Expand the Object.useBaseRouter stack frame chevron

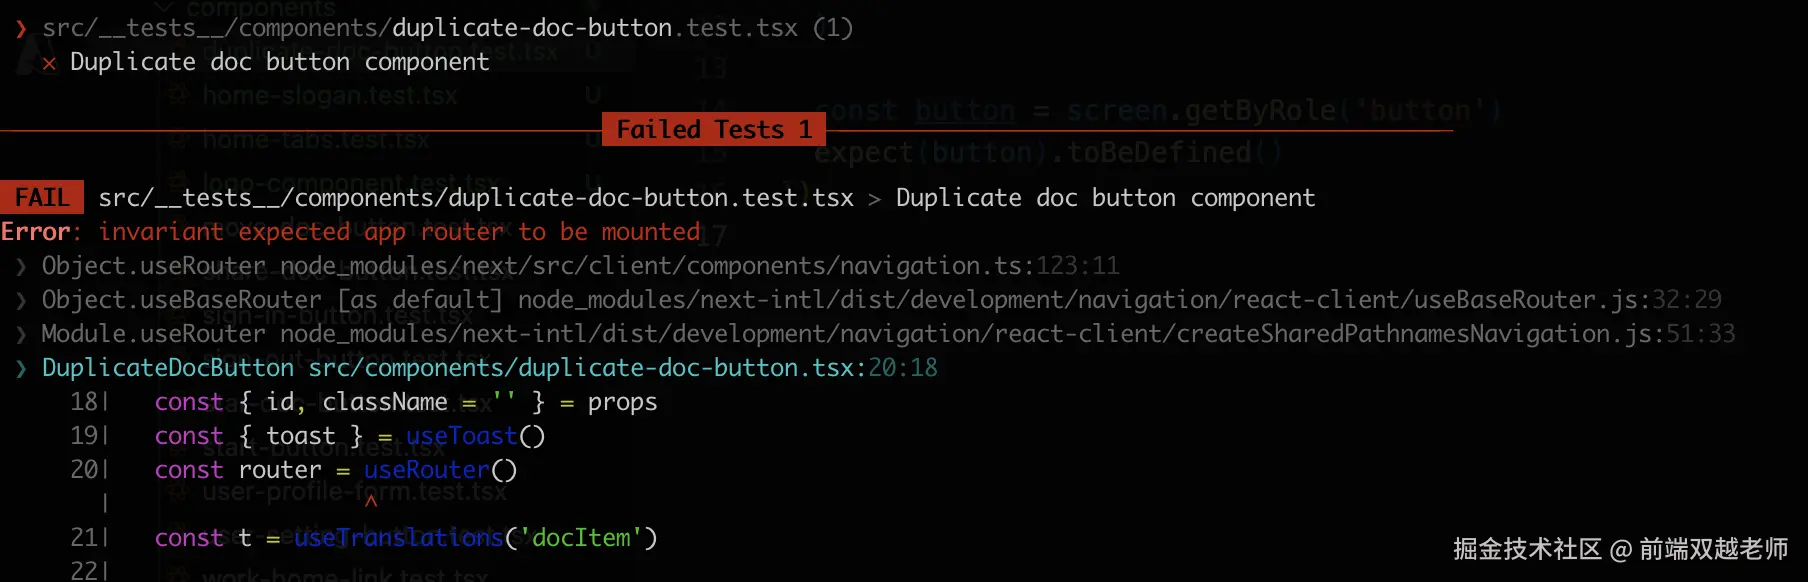click(x=21, y=301)
